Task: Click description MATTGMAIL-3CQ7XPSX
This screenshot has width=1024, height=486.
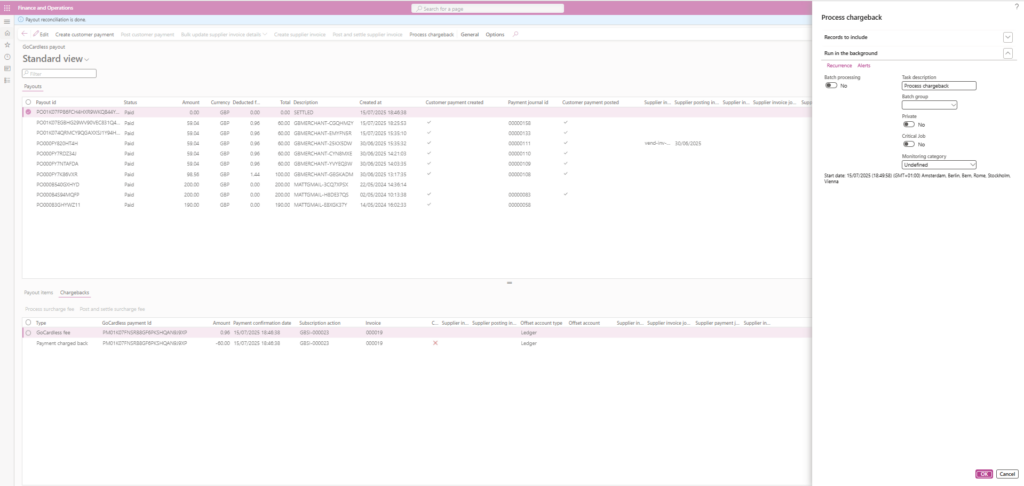Action: [321, 184]
